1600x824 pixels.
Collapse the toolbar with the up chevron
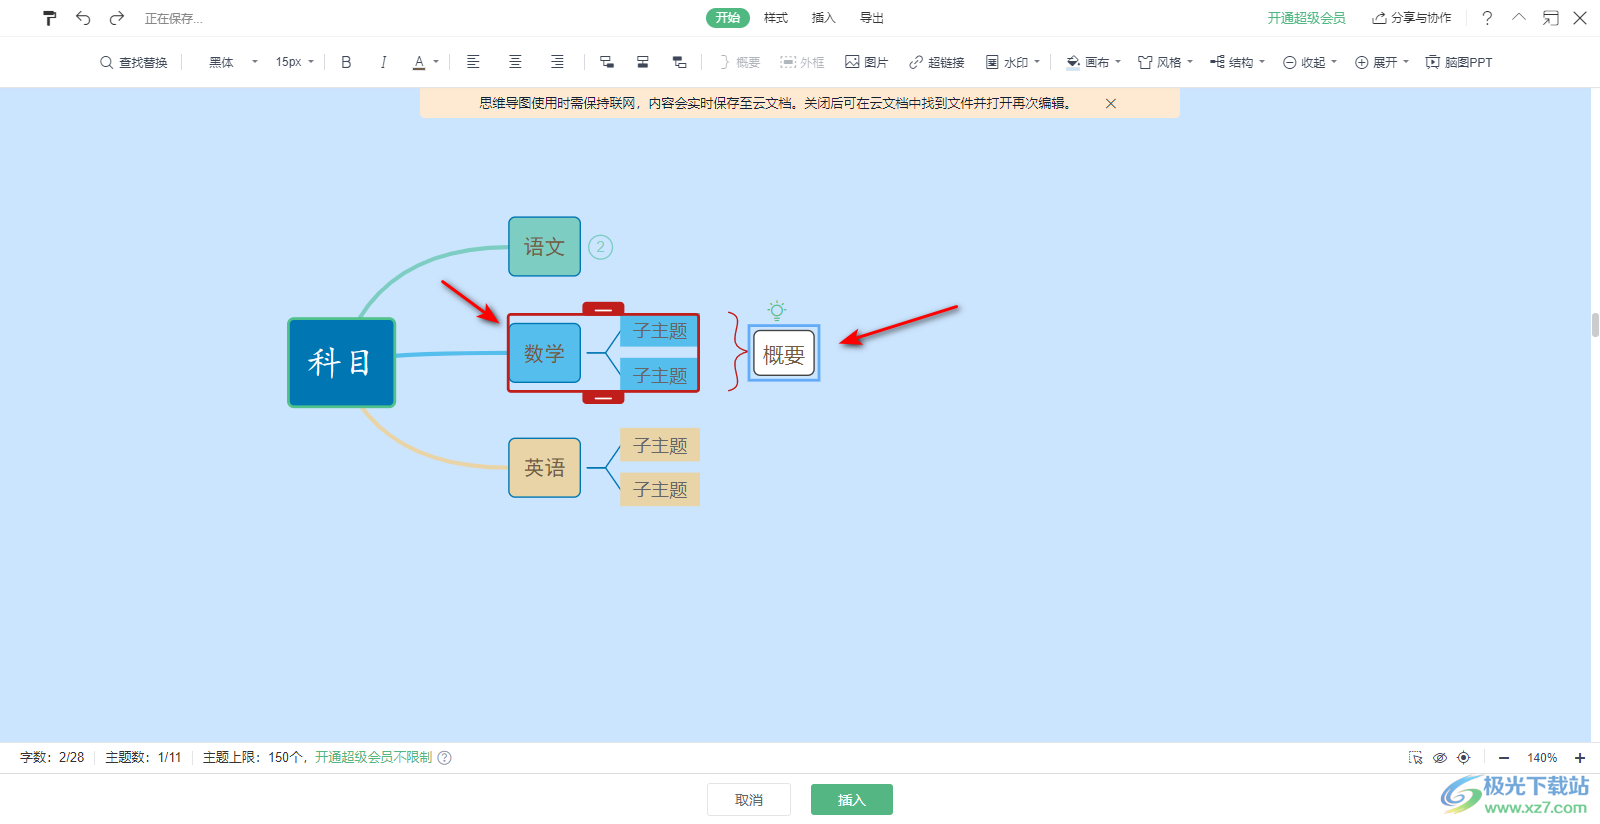pyautogui.click(x=1519, y=18)
